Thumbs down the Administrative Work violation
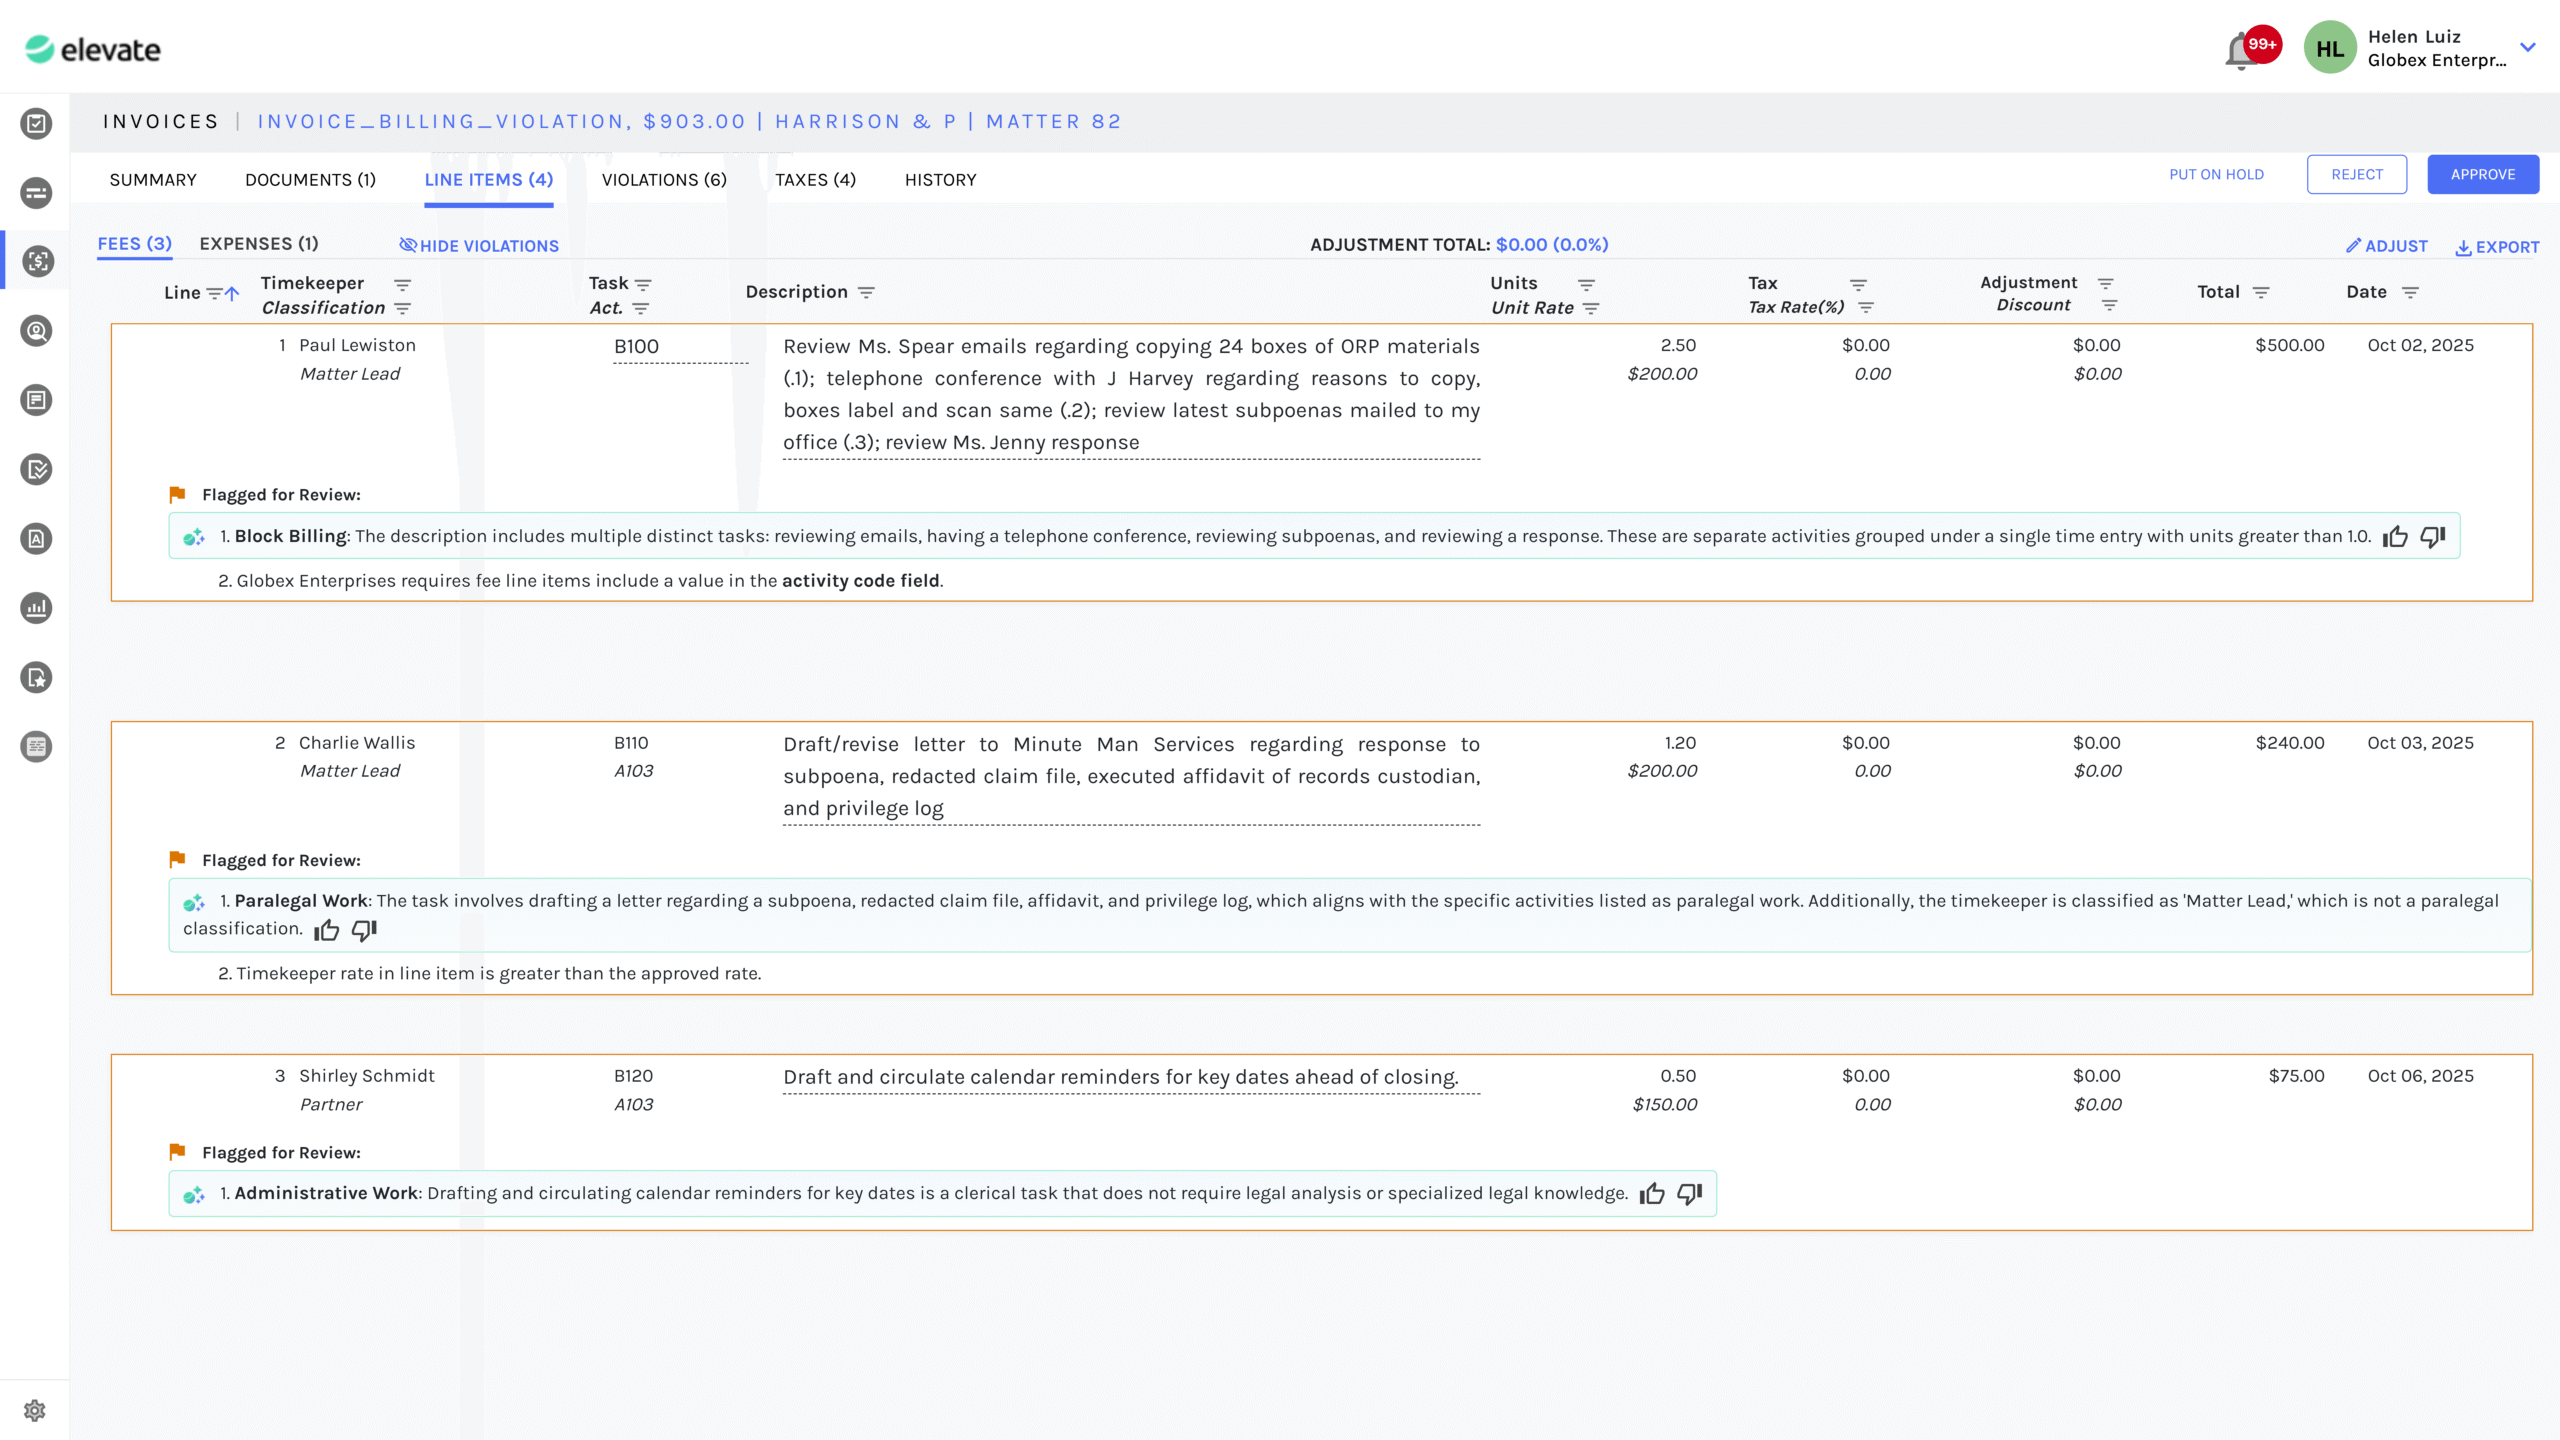Image resolution: width=2560 pixels, height=1440 pixels. 1690,1193
